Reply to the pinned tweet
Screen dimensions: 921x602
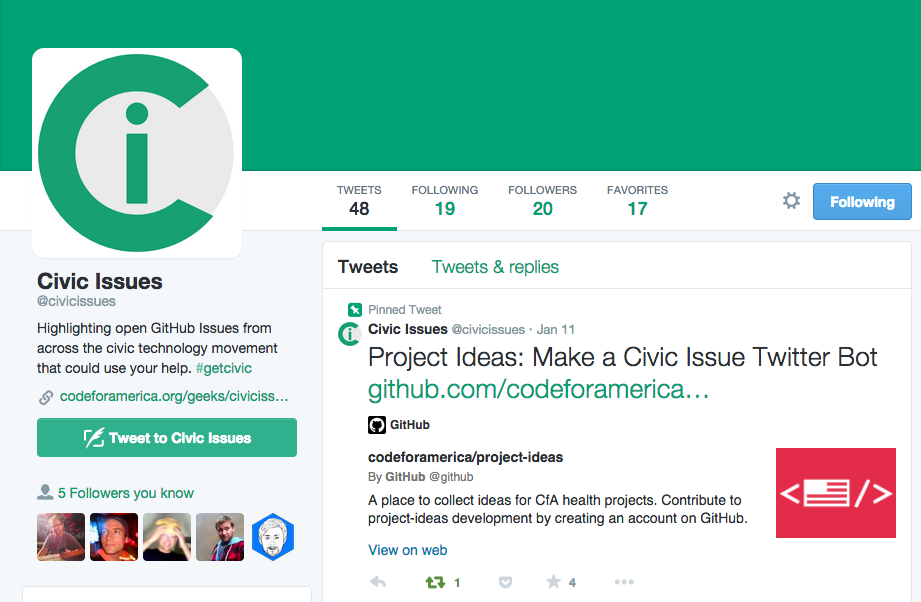[378, 582]
